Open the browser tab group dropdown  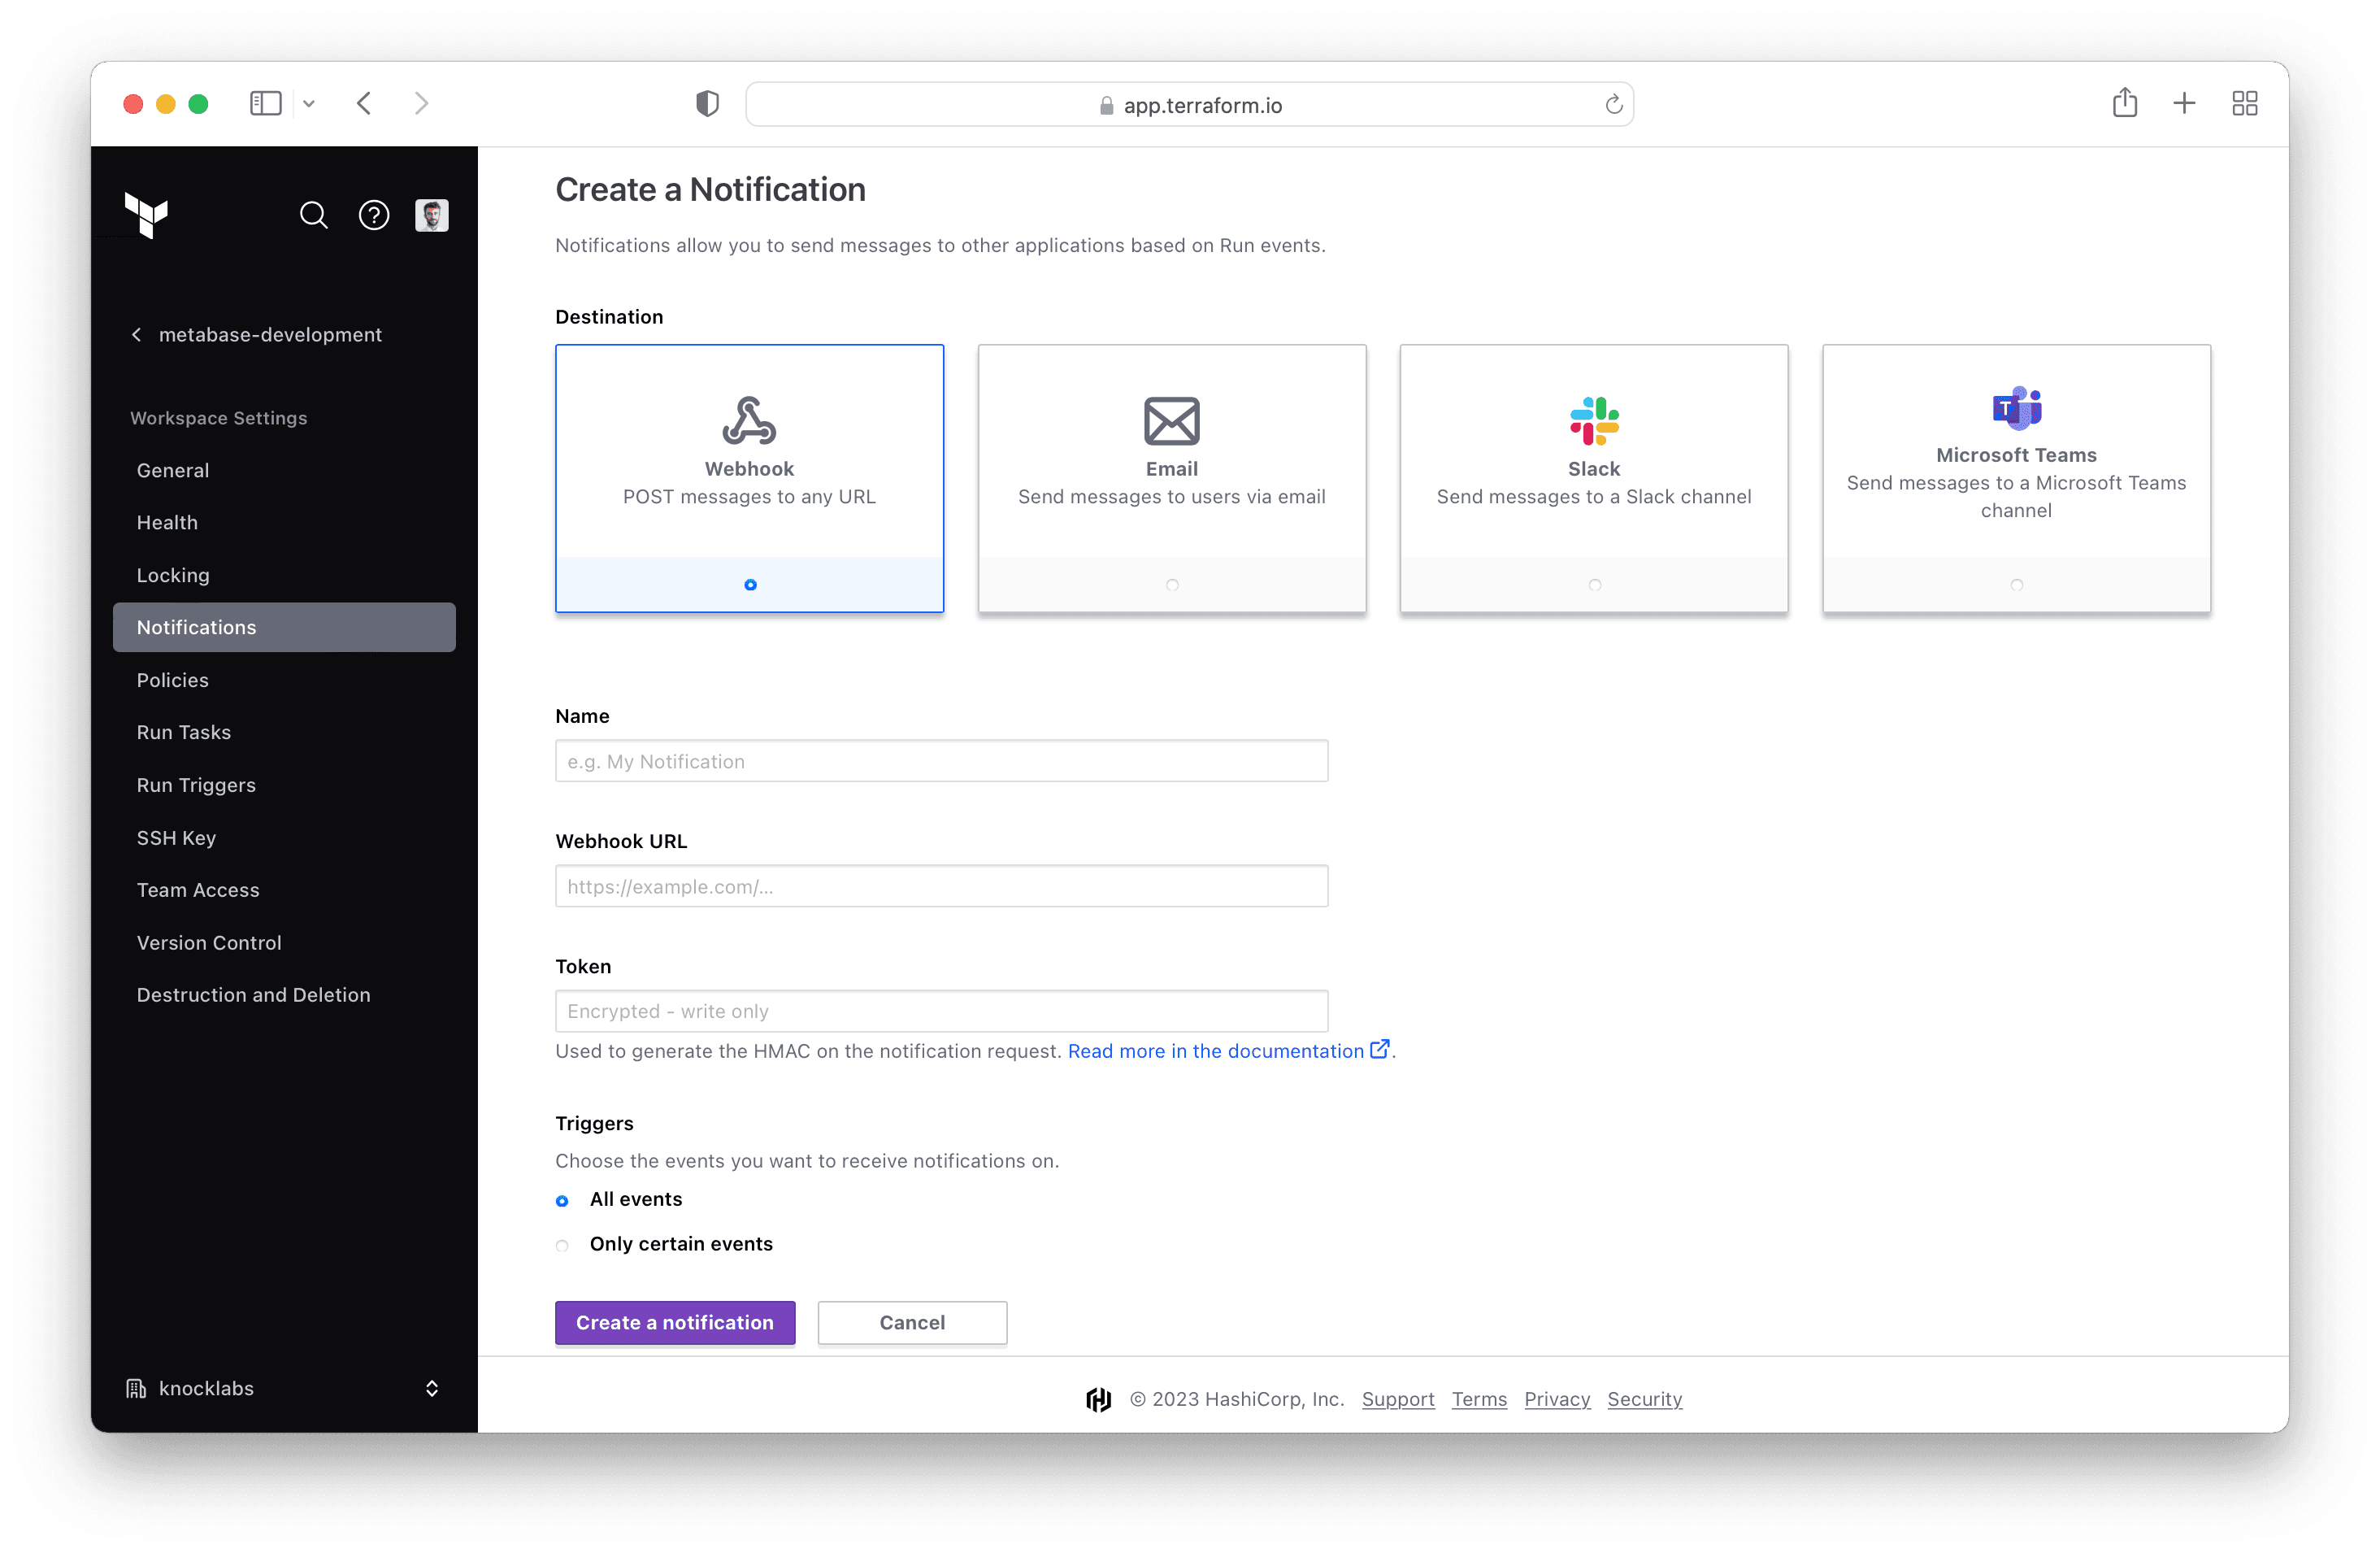click(309, 103)
